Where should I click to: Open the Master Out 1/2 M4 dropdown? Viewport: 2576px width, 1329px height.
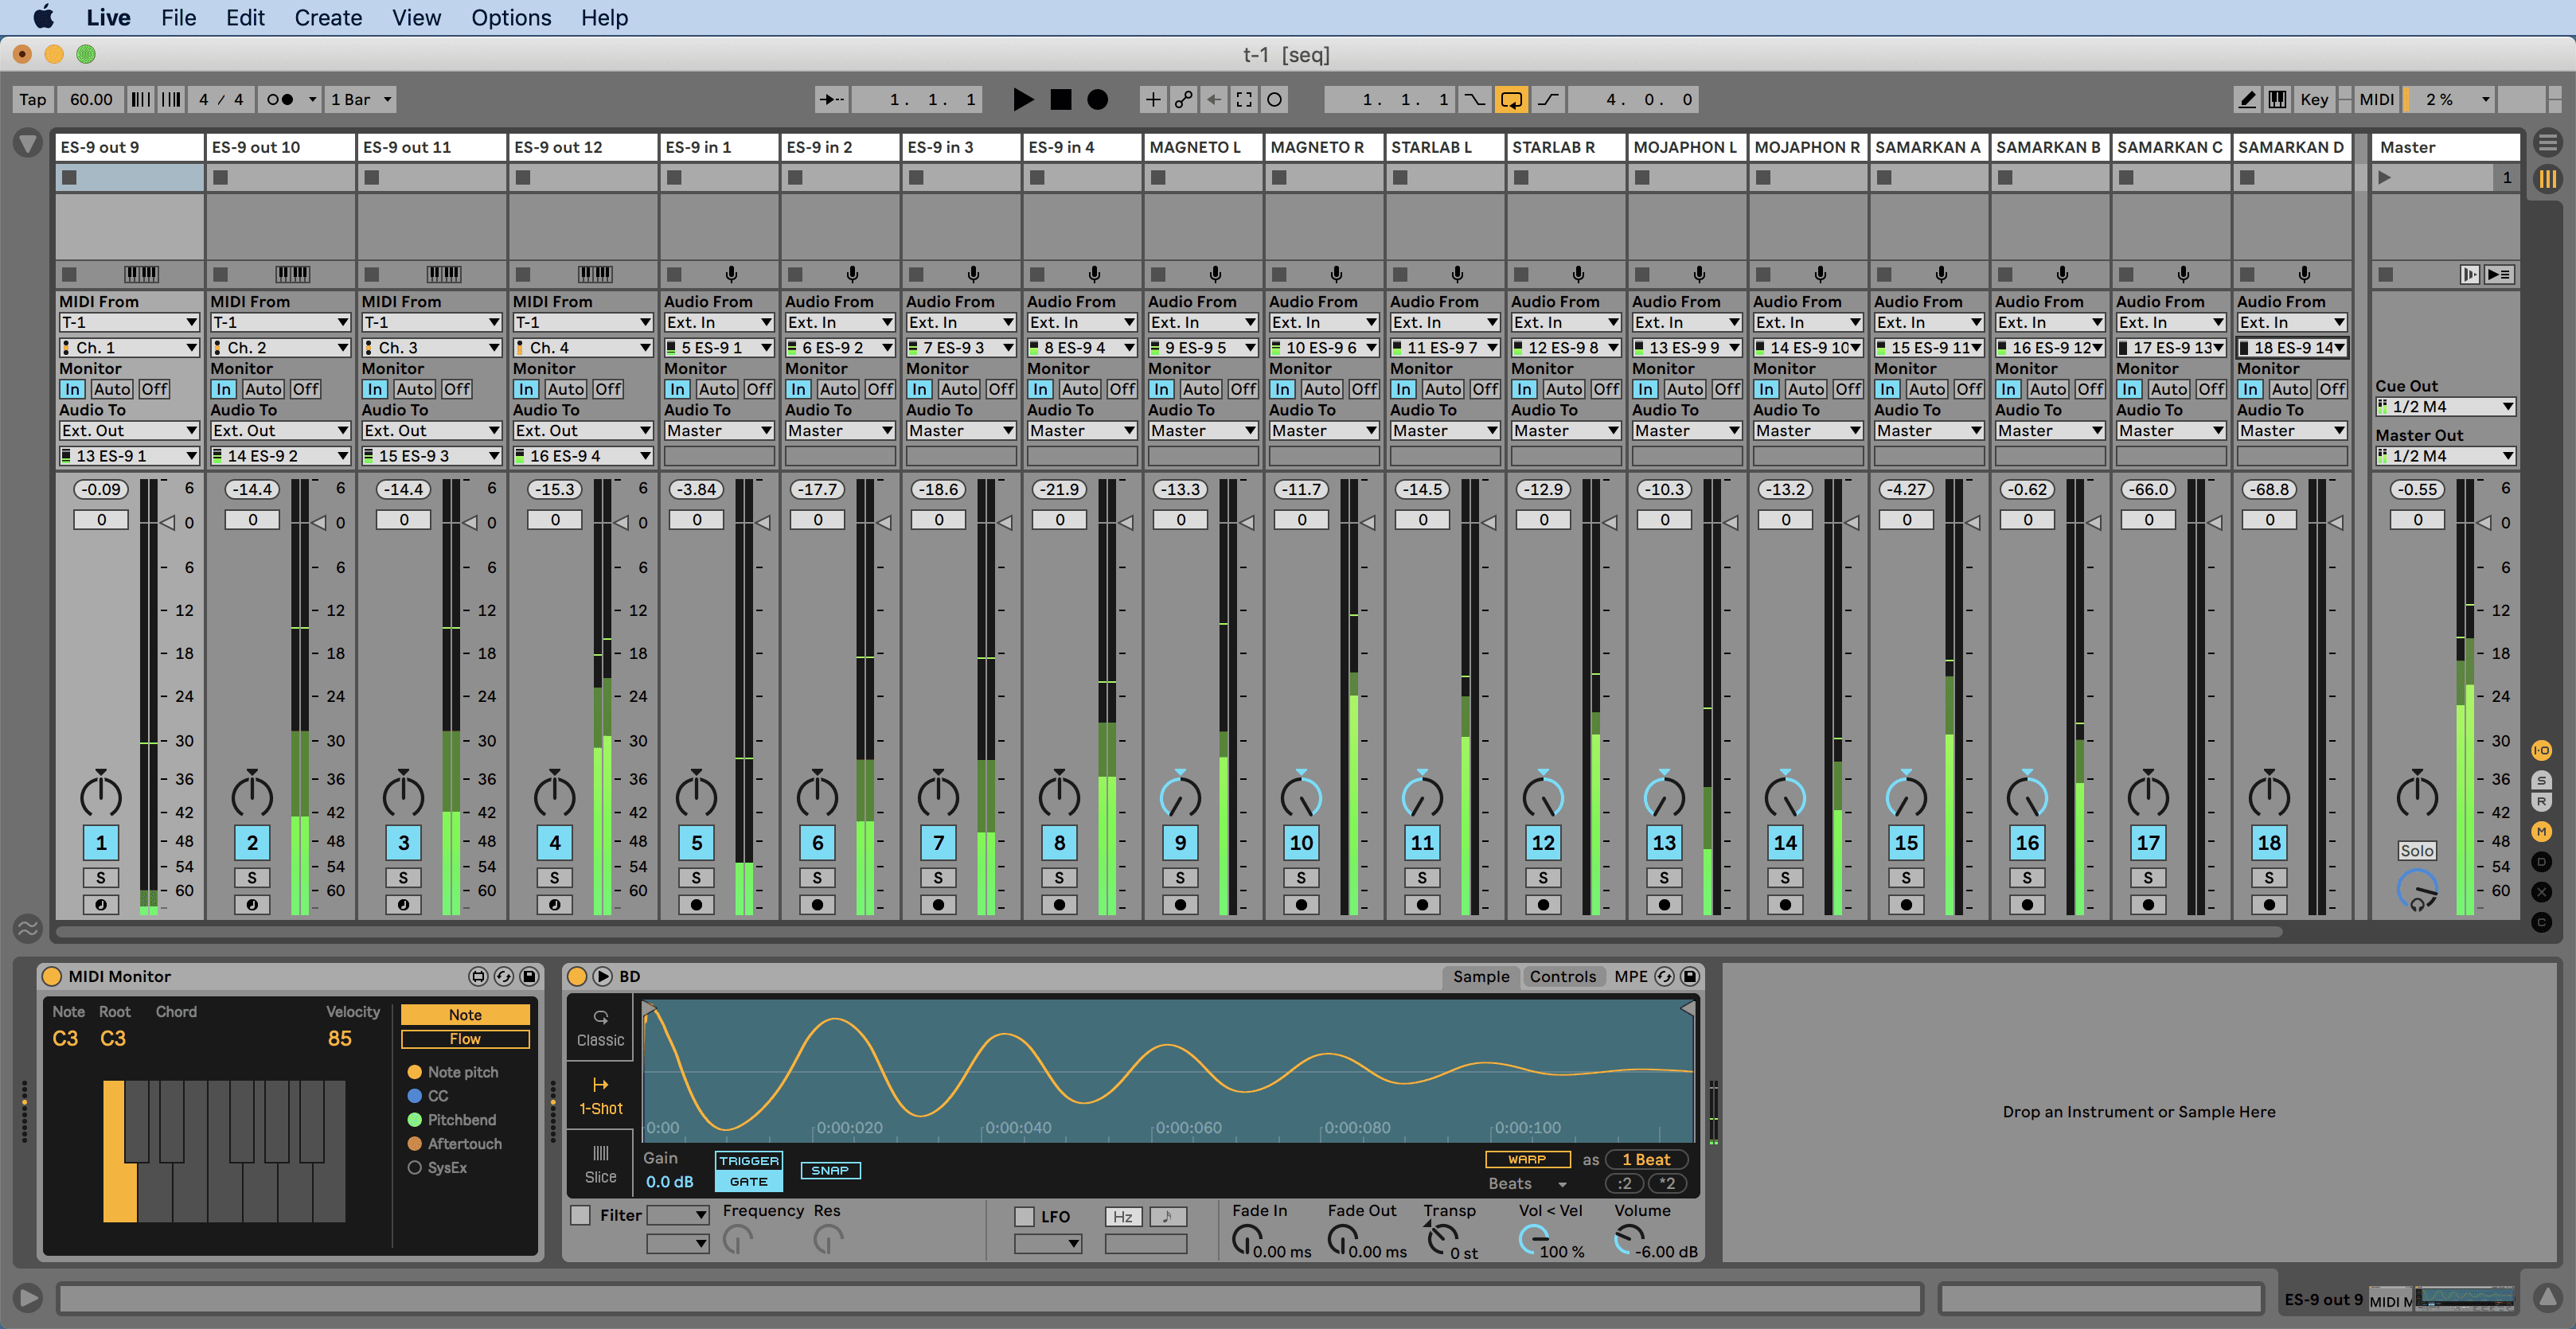click(x=2445, y=456)
